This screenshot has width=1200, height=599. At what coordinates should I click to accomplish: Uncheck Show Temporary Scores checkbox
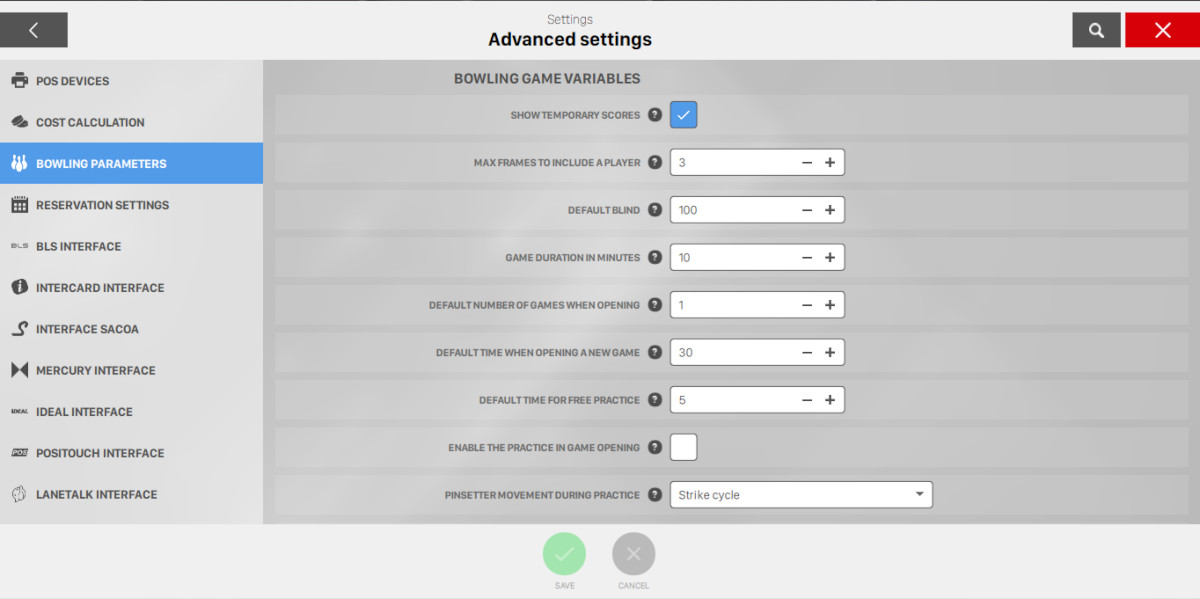[x=683, y=115]
